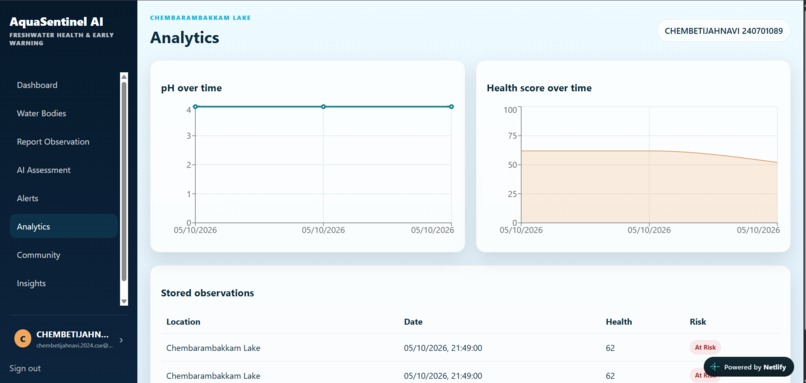Click the Netlify logo icon
Image resolution: width=806 pixels, height=383 pixels.
click(715, 367)
